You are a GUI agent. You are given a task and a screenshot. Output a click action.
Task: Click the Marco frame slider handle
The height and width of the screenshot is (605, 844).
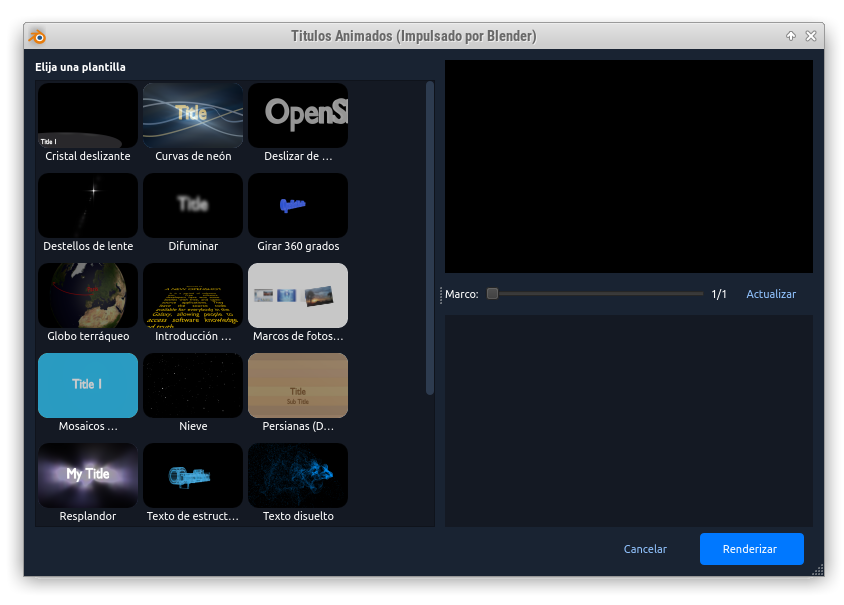492,294
